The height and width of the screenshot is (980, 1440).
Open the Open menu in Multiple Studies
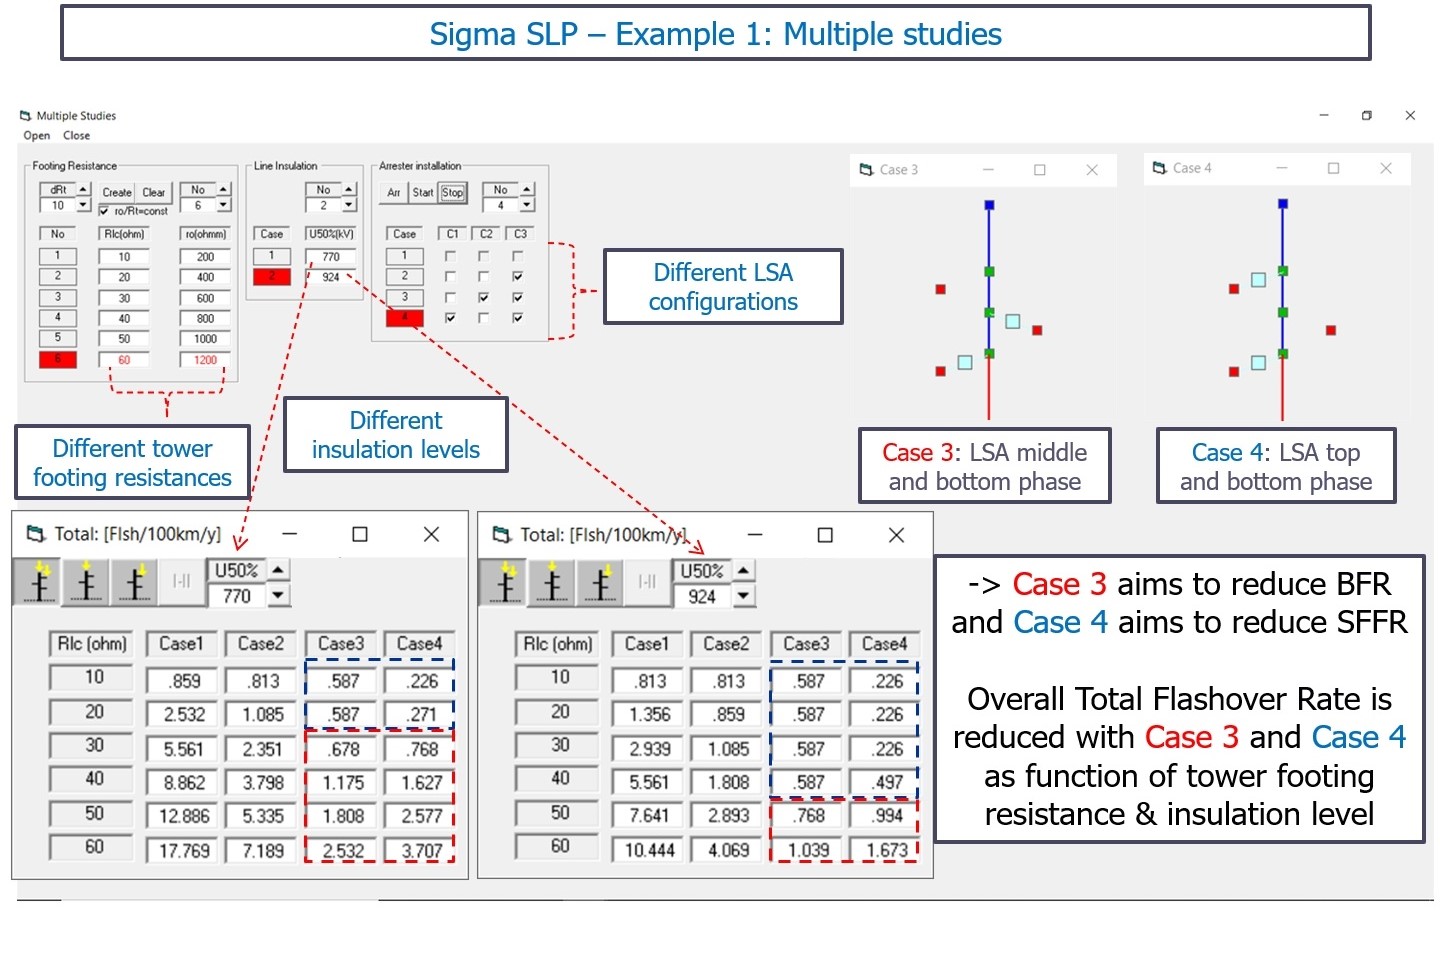pyautogui.click(x=36, y=135)
